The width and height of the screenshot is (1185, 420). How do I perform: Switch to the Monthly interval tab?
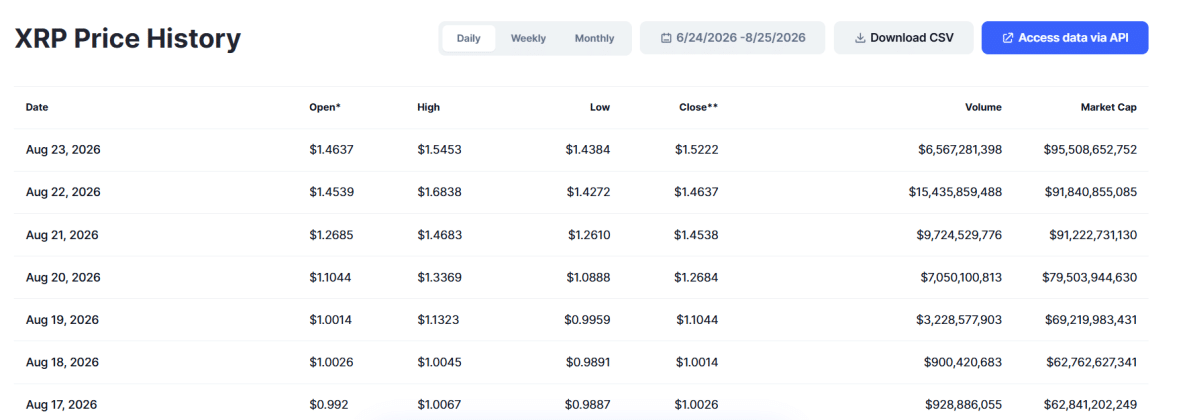pyautogui.click(x=595, y=38)
